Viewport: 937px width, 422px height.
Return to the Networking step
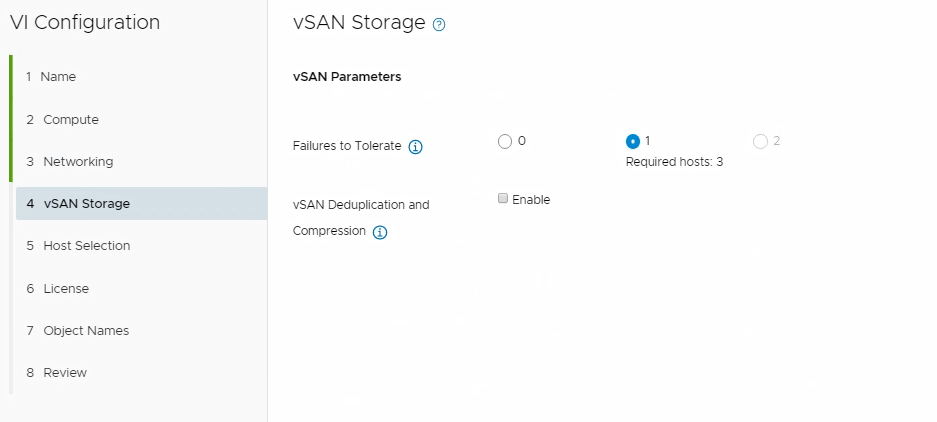coord(77,162)
